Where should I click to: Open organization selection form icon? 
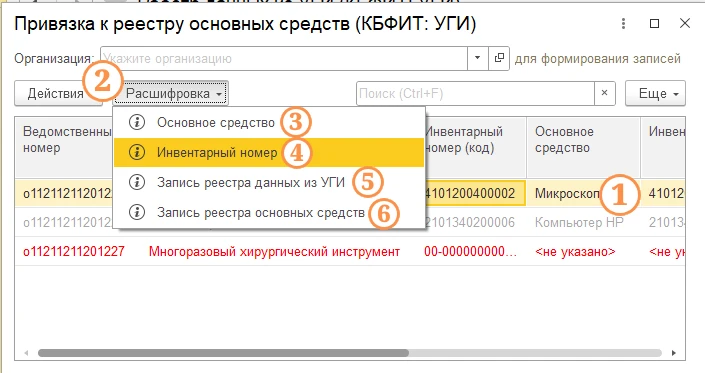(x=499, y=58)
